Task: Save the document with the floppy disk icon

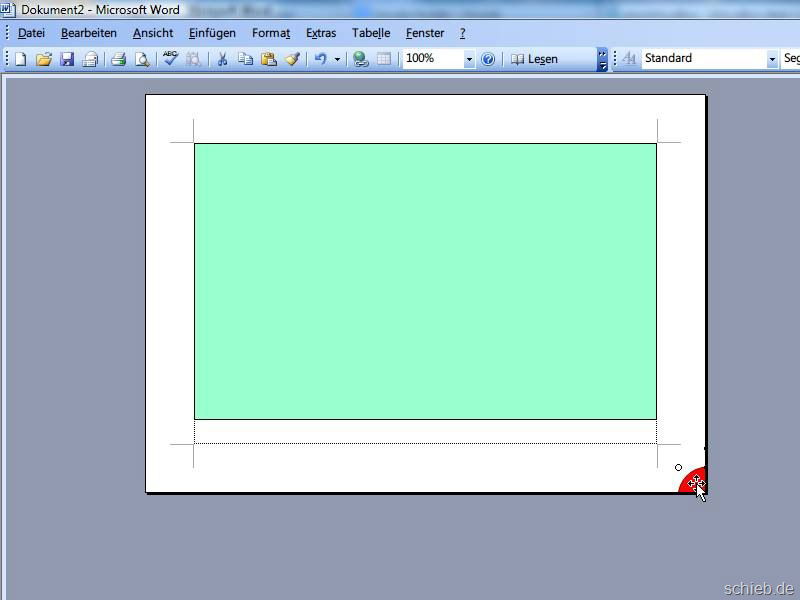Action: tap(67, 59)
